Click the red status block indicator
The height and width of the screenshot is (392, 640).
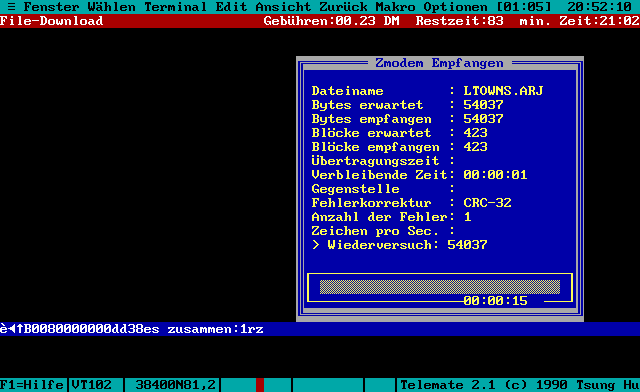click(x=260, y=385)
